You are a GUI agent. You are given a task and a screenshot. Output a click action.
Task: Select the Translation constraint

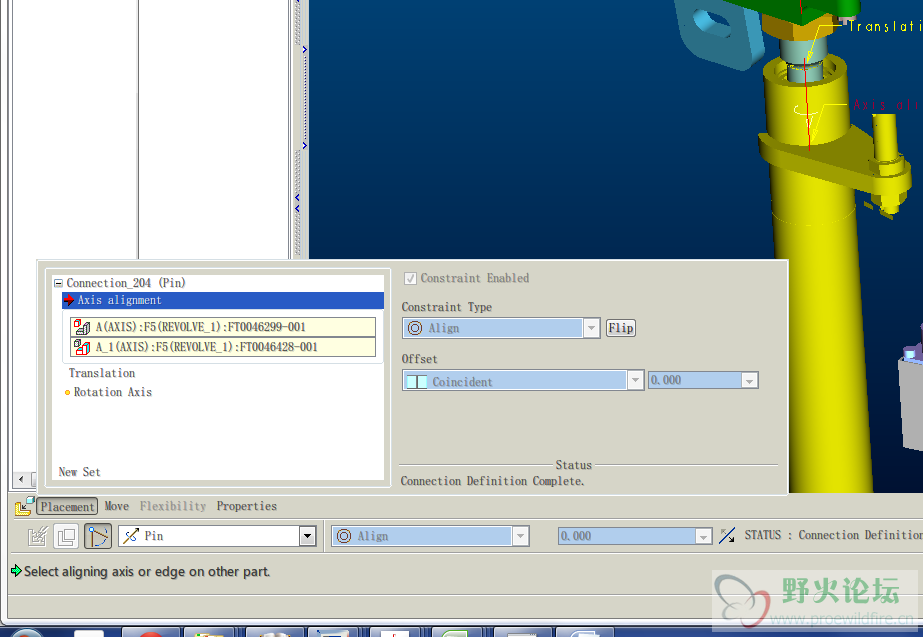102,373
